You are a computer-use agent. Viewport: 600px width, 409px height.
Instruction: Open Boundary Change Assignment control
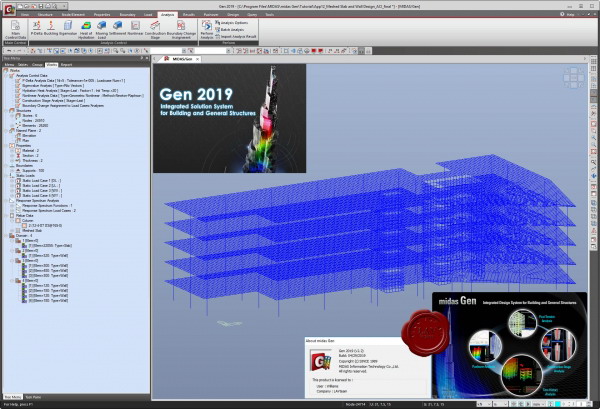coord(181,29)
